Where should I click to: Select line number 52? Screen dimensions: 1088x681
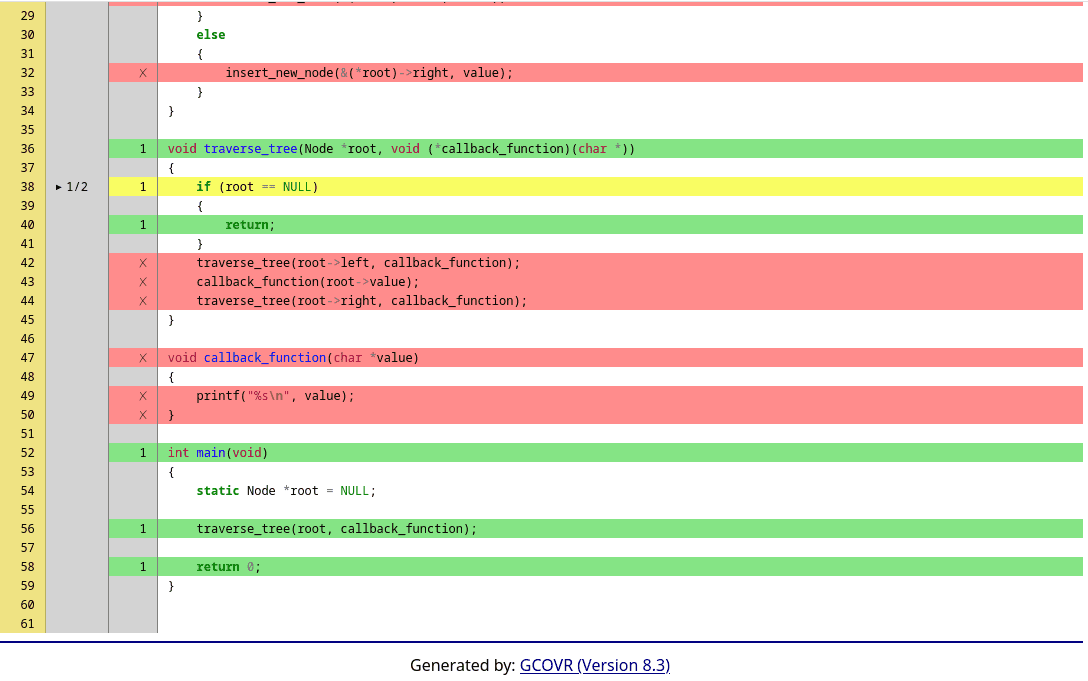coord(27,453)
